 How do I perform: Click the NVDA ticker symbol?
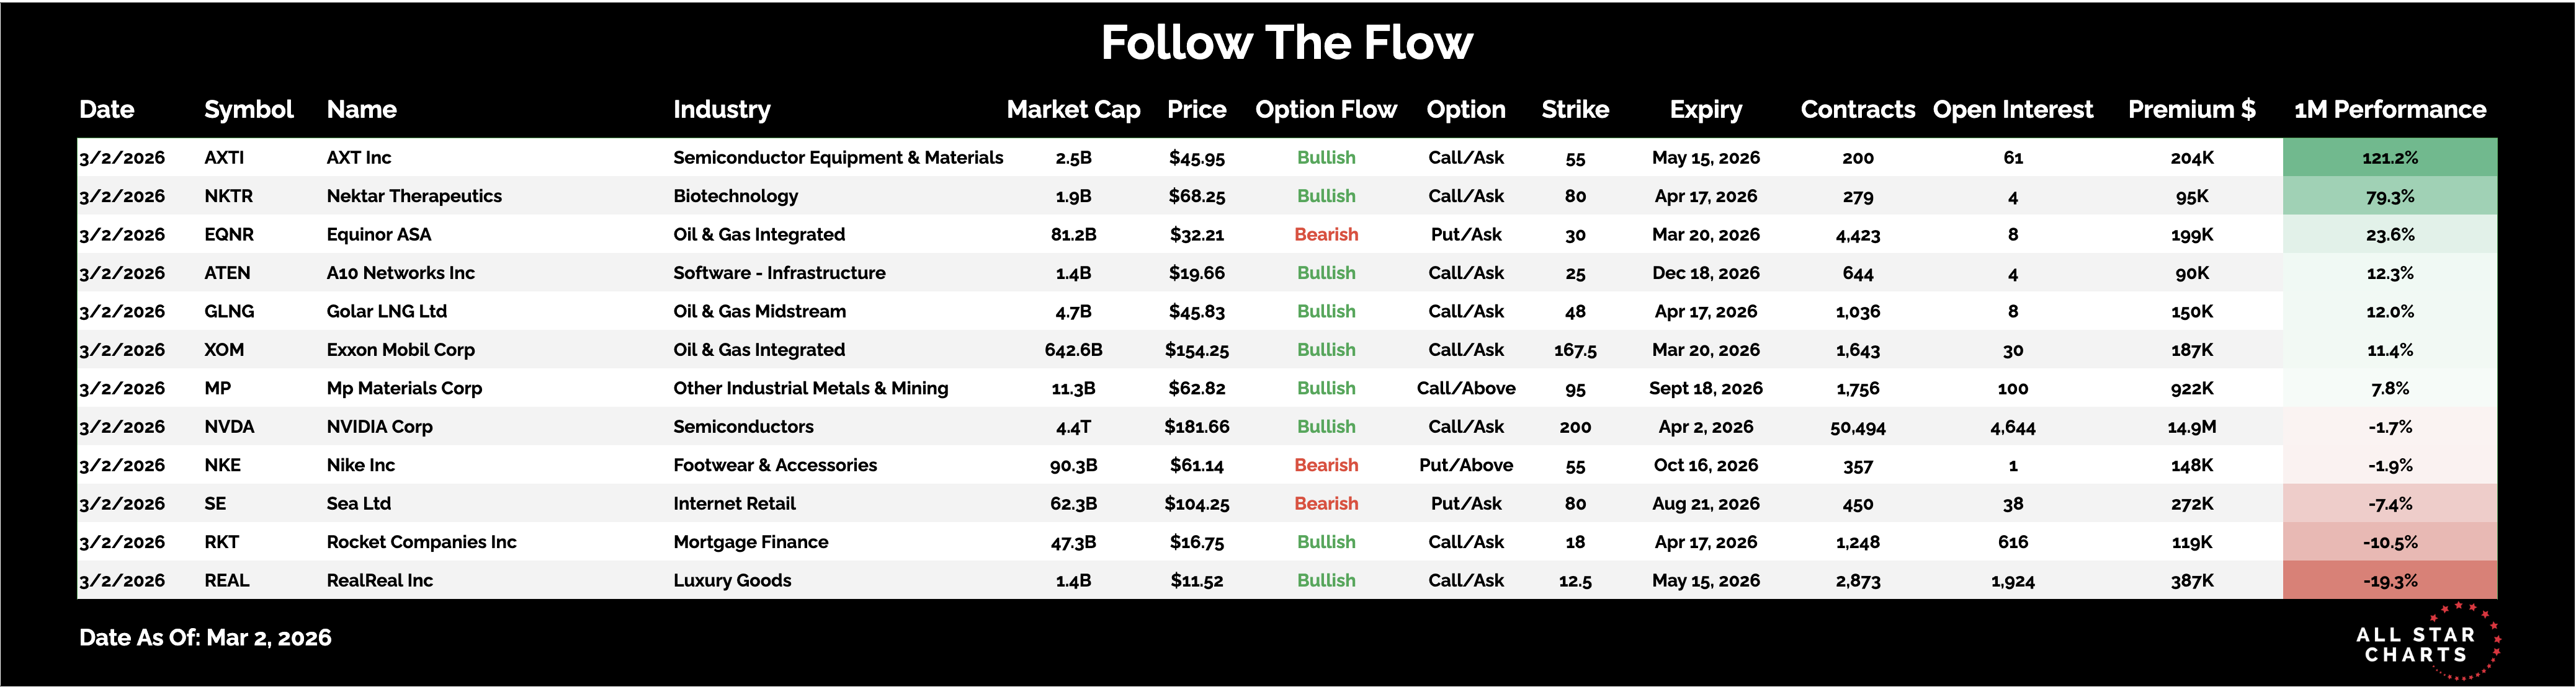click(229, 427)
